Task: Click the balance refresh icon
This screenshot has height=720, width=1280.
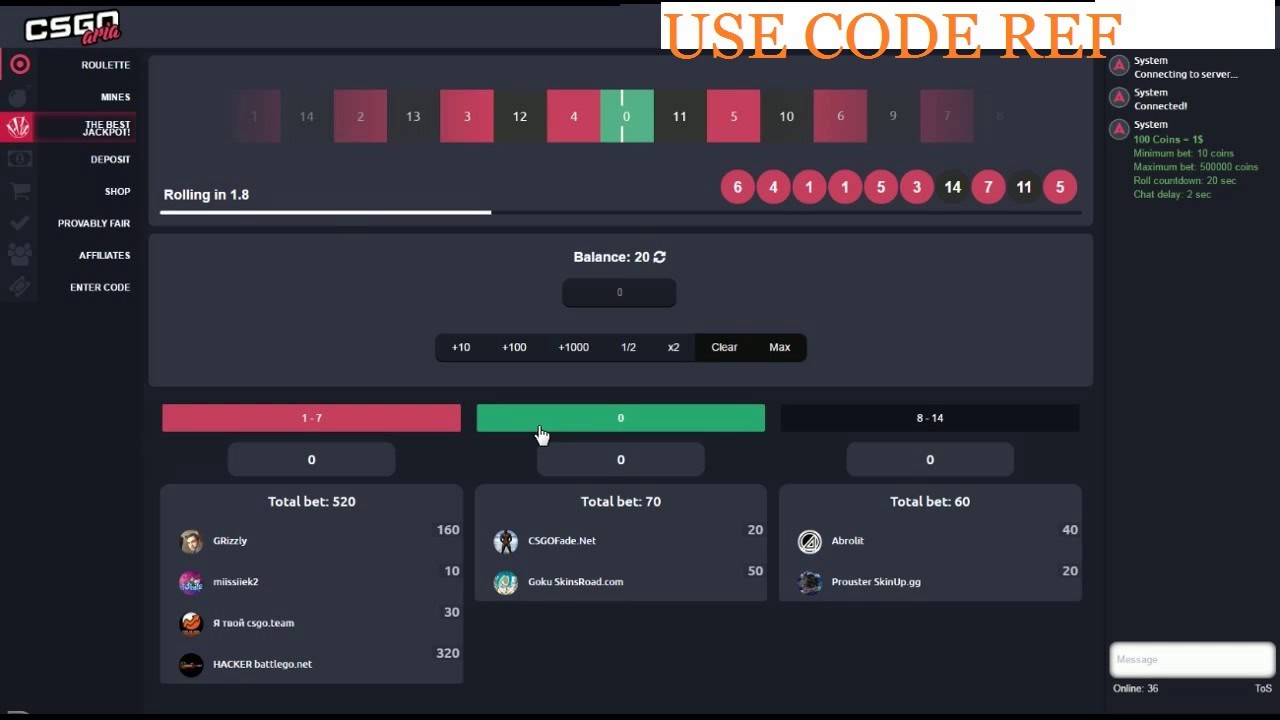Action: (x=659, y=257)
